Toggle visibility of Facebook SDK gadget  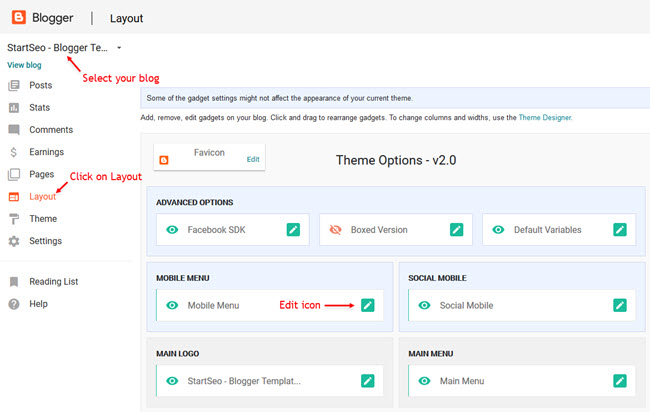coord(172,230)
